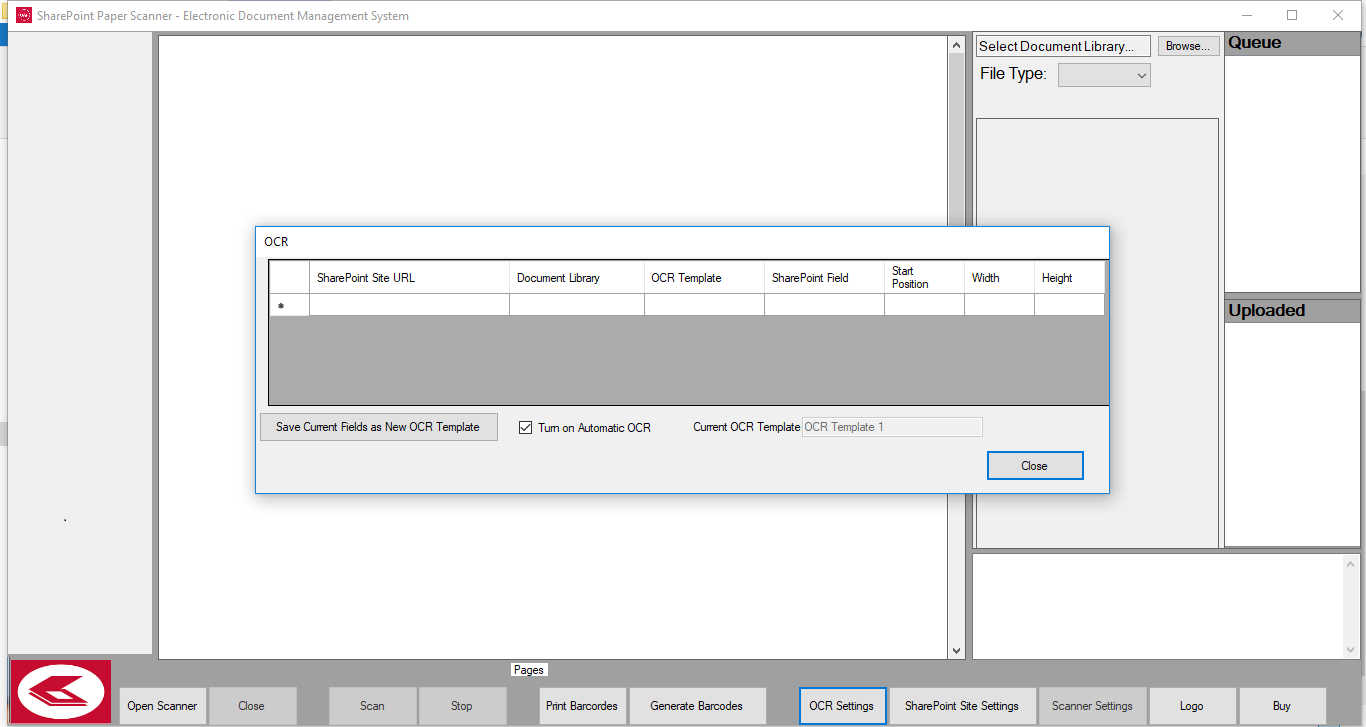Click Save Current Fields as New OCR Template
Image resolution: width=1366 pixels, height=727 pixels.
[378, 427]
